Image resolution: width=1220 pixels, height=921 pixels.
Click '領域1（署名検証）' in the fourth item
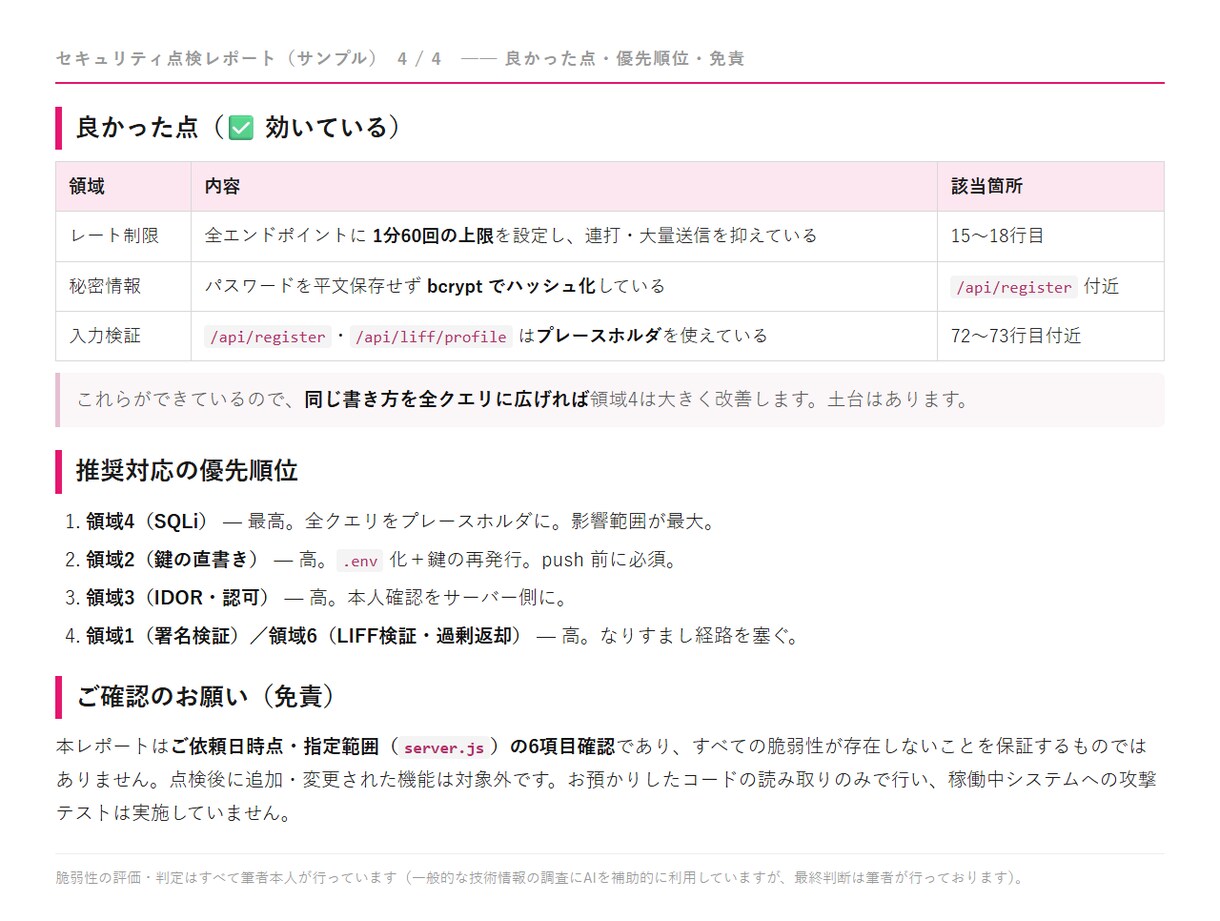coord(163,636)
